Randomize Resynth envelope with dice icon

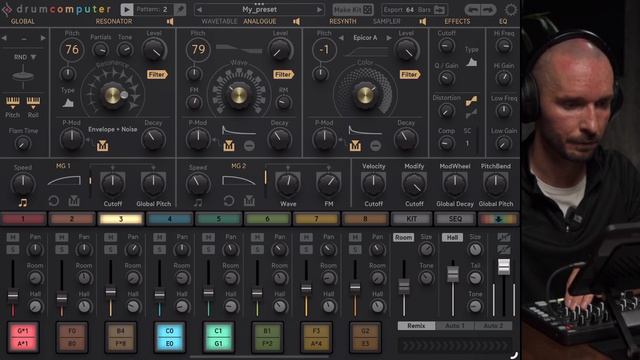click(355, 145)
